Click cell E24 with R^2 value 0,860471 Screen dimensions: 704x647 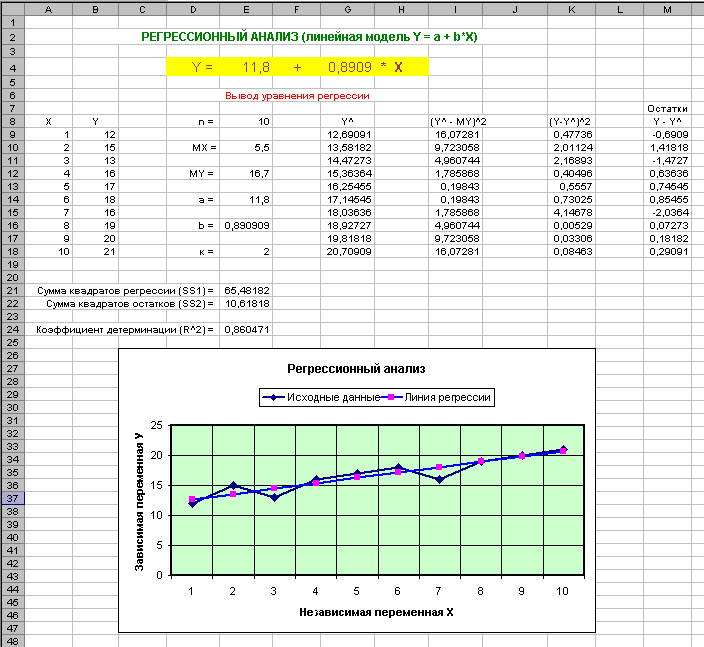click(246, 330)
